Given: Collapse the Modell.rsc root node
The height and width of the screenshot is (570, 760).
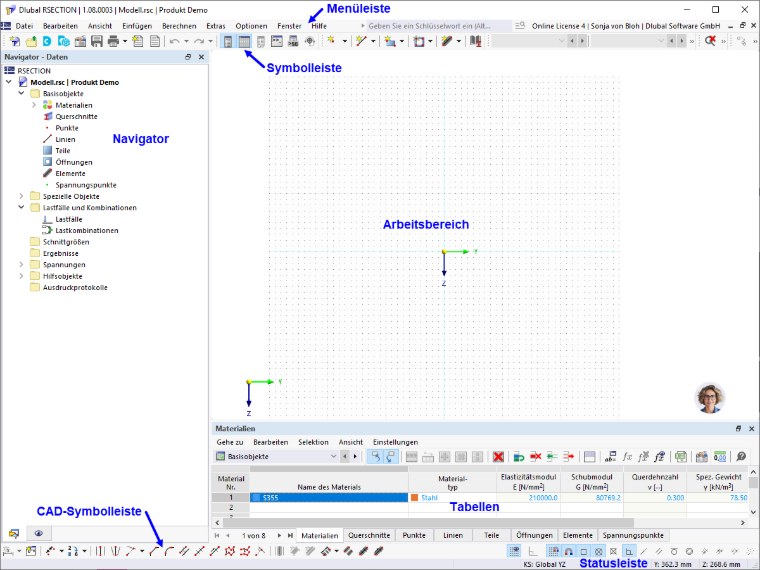Looking at the screenshot, I should tap(9, 82).
